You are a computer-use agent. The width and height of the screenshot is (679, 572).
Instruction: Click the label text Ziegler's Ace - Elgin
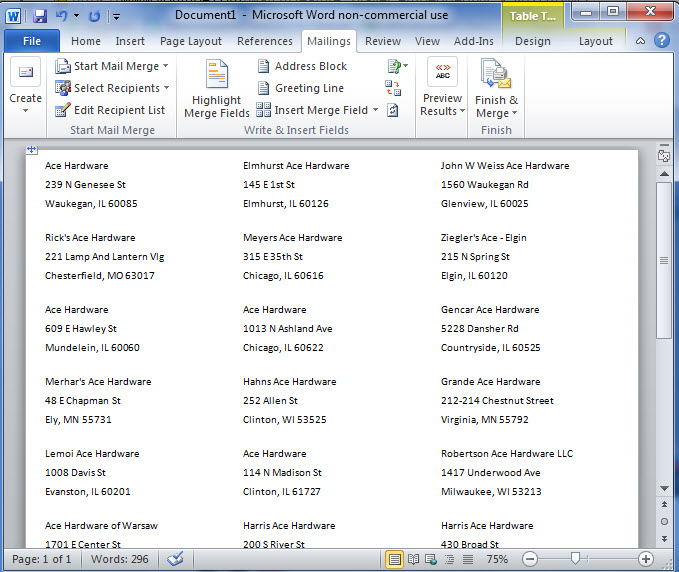click(x=484, y=238)
